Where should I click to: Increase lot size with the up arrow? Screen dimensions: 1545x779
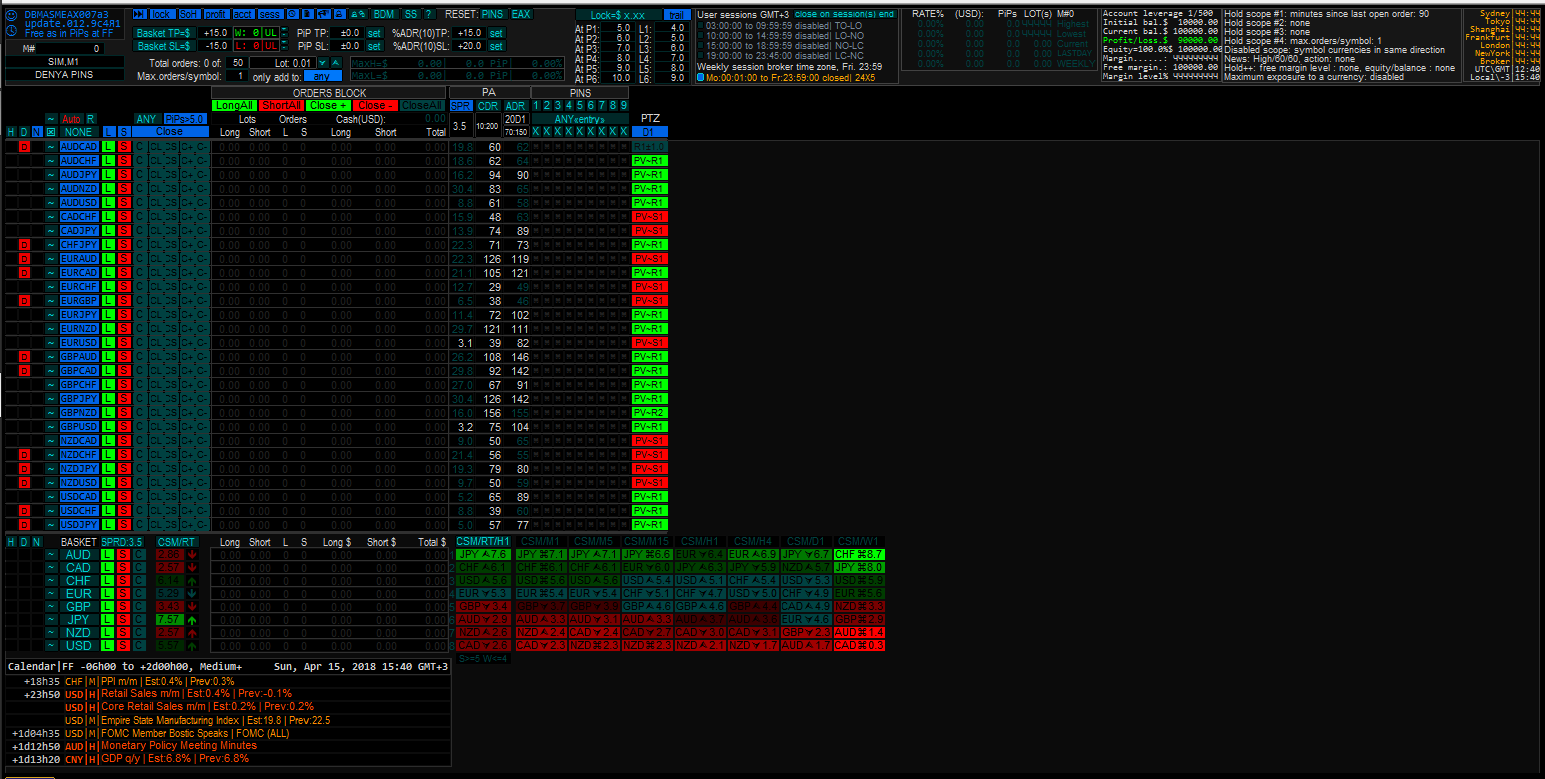click(x=335, y=63)
